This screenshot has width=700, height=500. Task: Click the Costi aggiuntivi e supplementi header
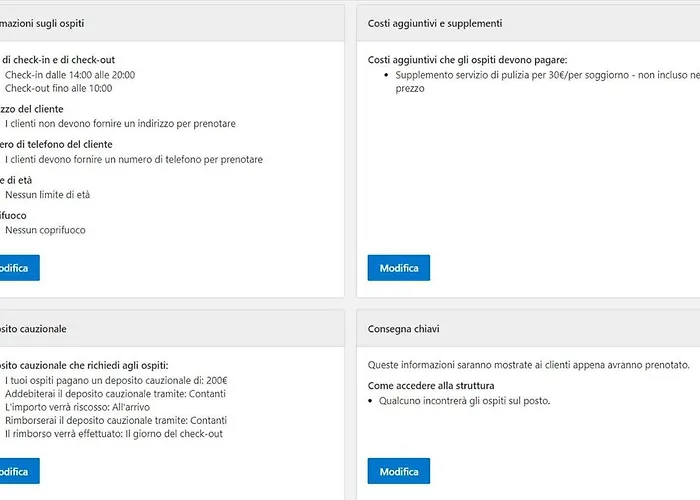435,23
